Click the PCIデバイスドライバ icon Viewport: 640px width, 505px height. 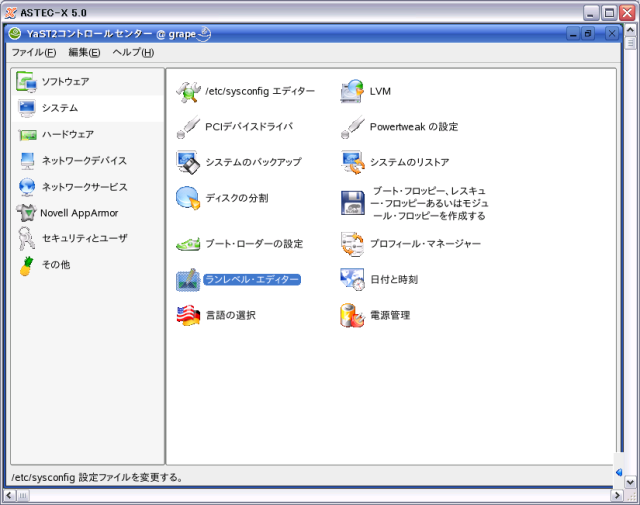coord(188,127)
